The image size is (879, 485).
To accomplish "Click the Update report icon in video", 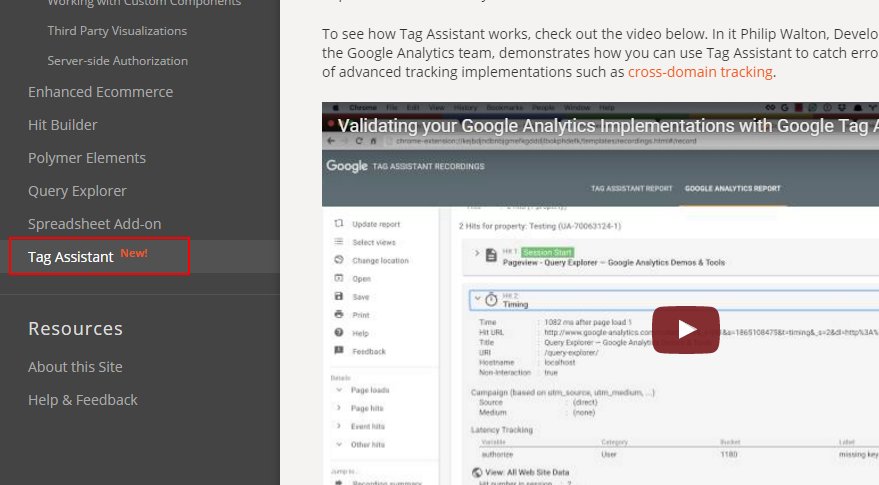I will [339, 223].
